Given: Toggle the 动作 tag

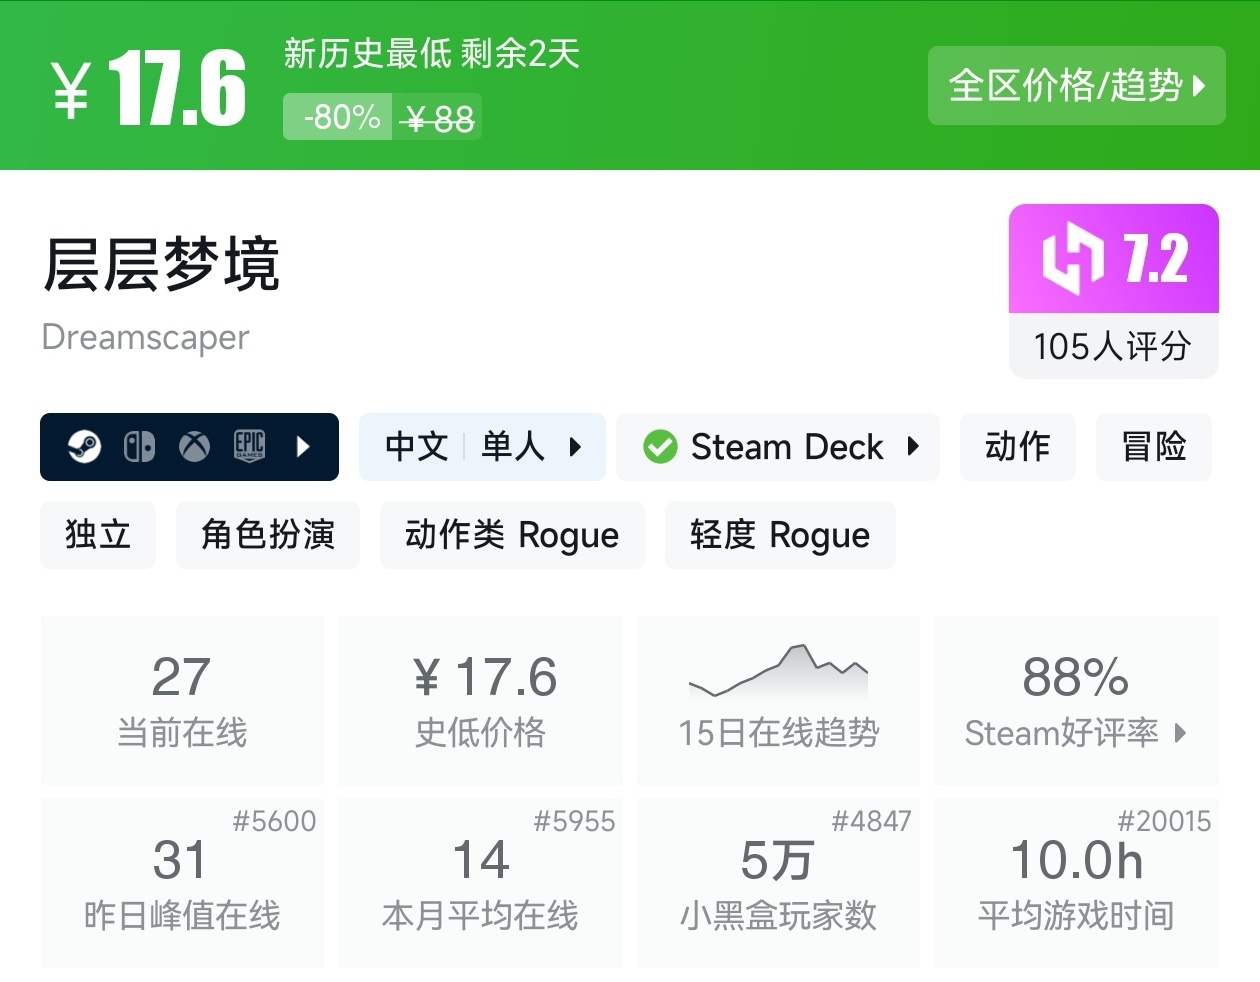Looking at the screenshot, I should point(1017,447).
